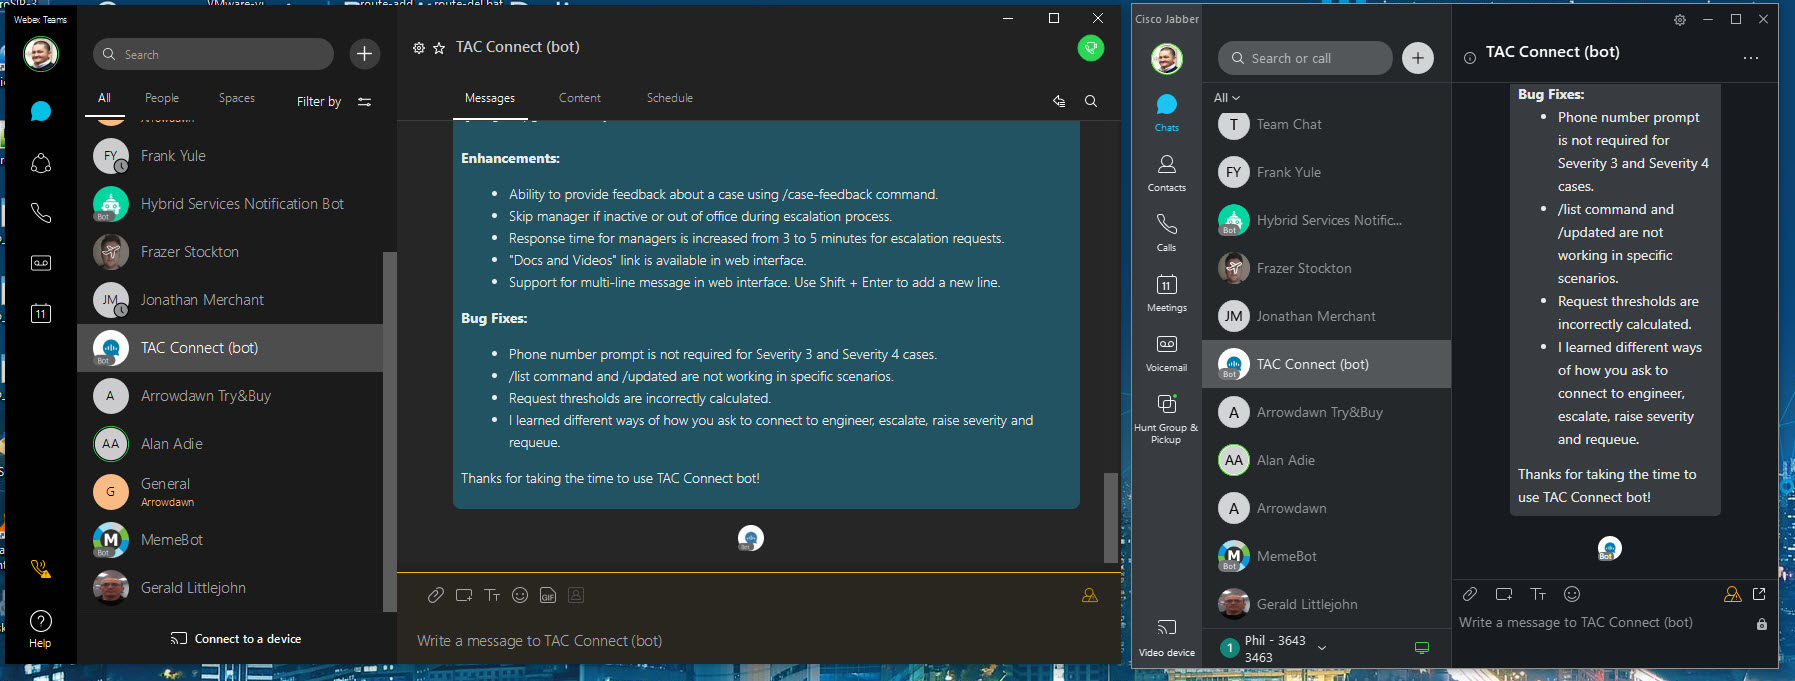This screenshot has width=1795, height=681.
Task: Click the Jabber Search or call field
Action: pos(1305,58)
